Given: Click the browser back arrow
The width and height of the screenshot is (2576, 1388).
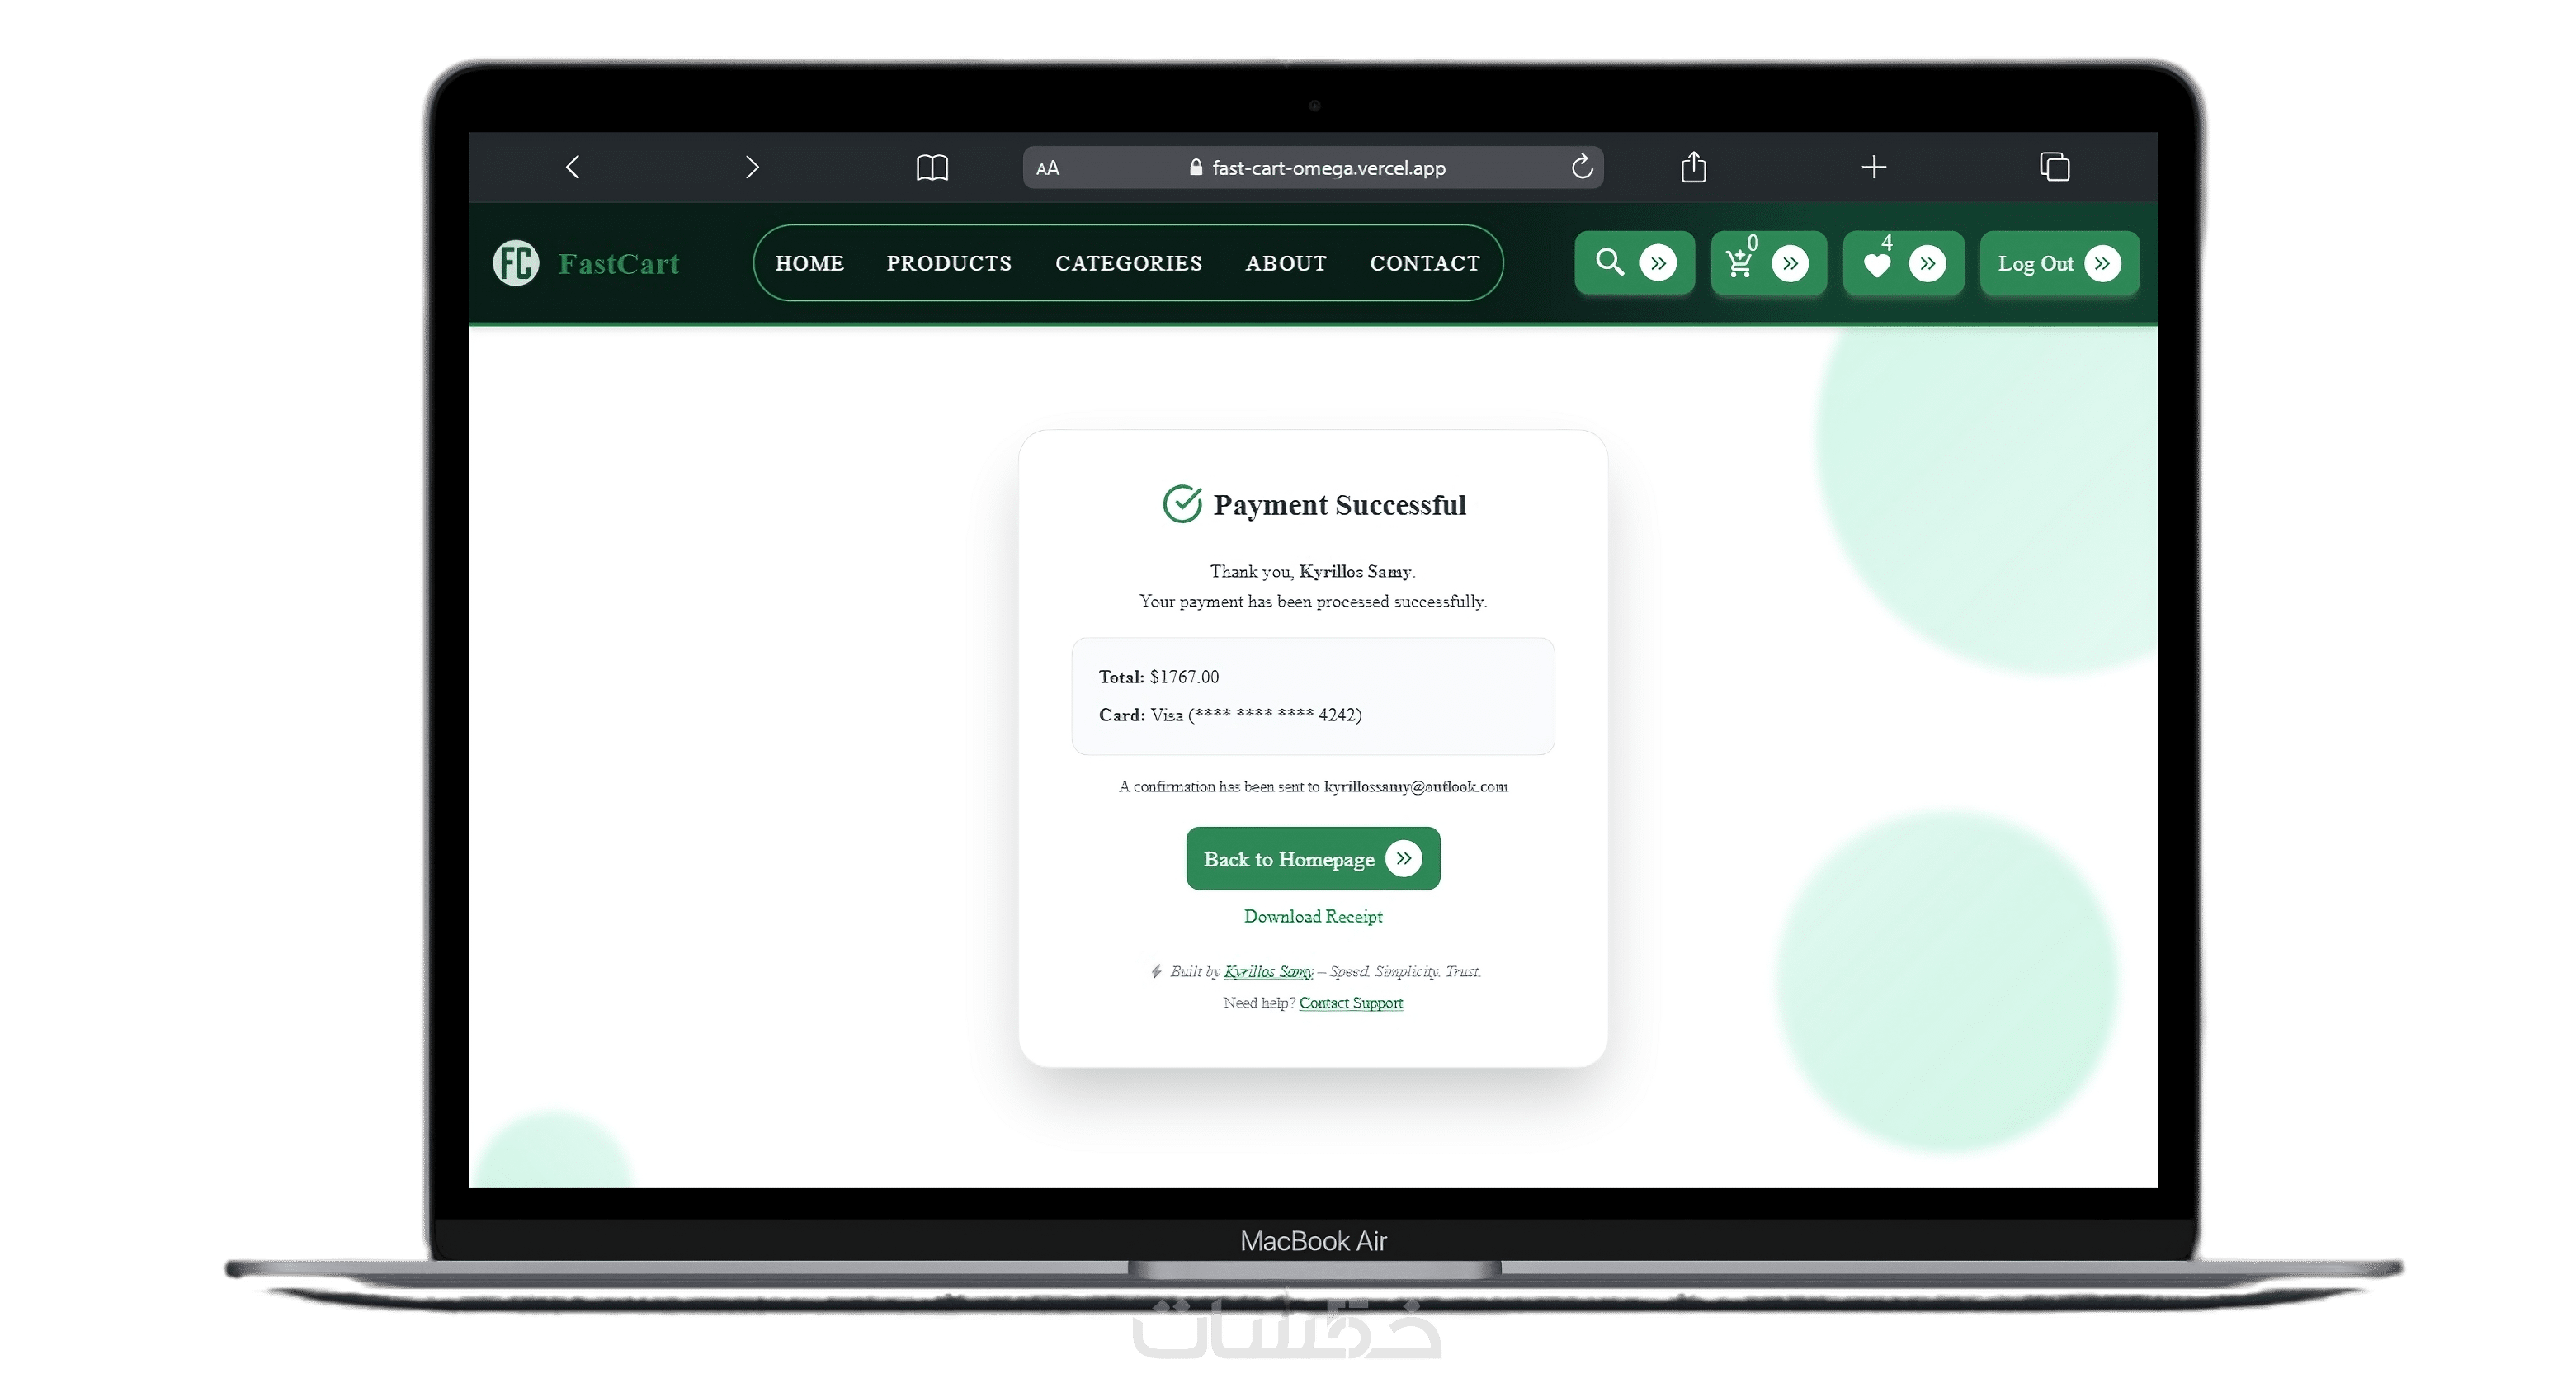Looking at the screenshot, I should 573,167.
